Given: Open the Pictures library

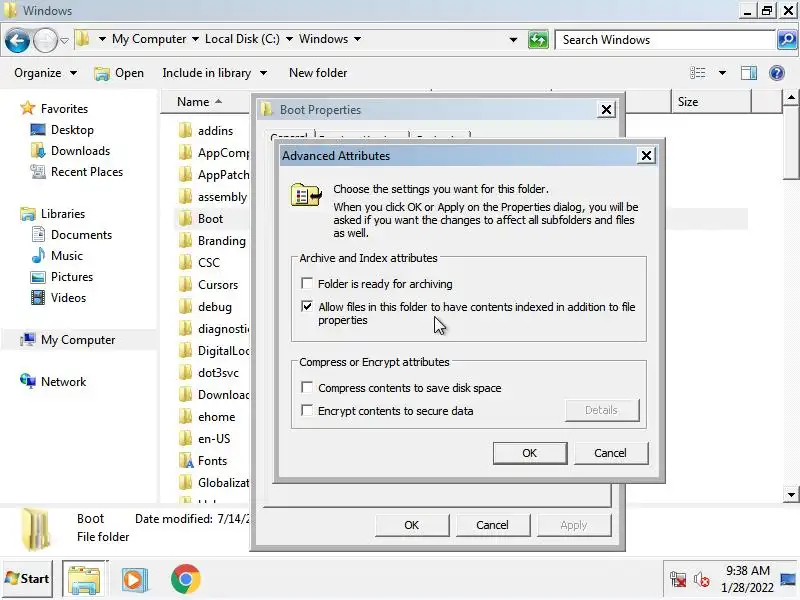Looking at the screenshot, I should [71, 277].
